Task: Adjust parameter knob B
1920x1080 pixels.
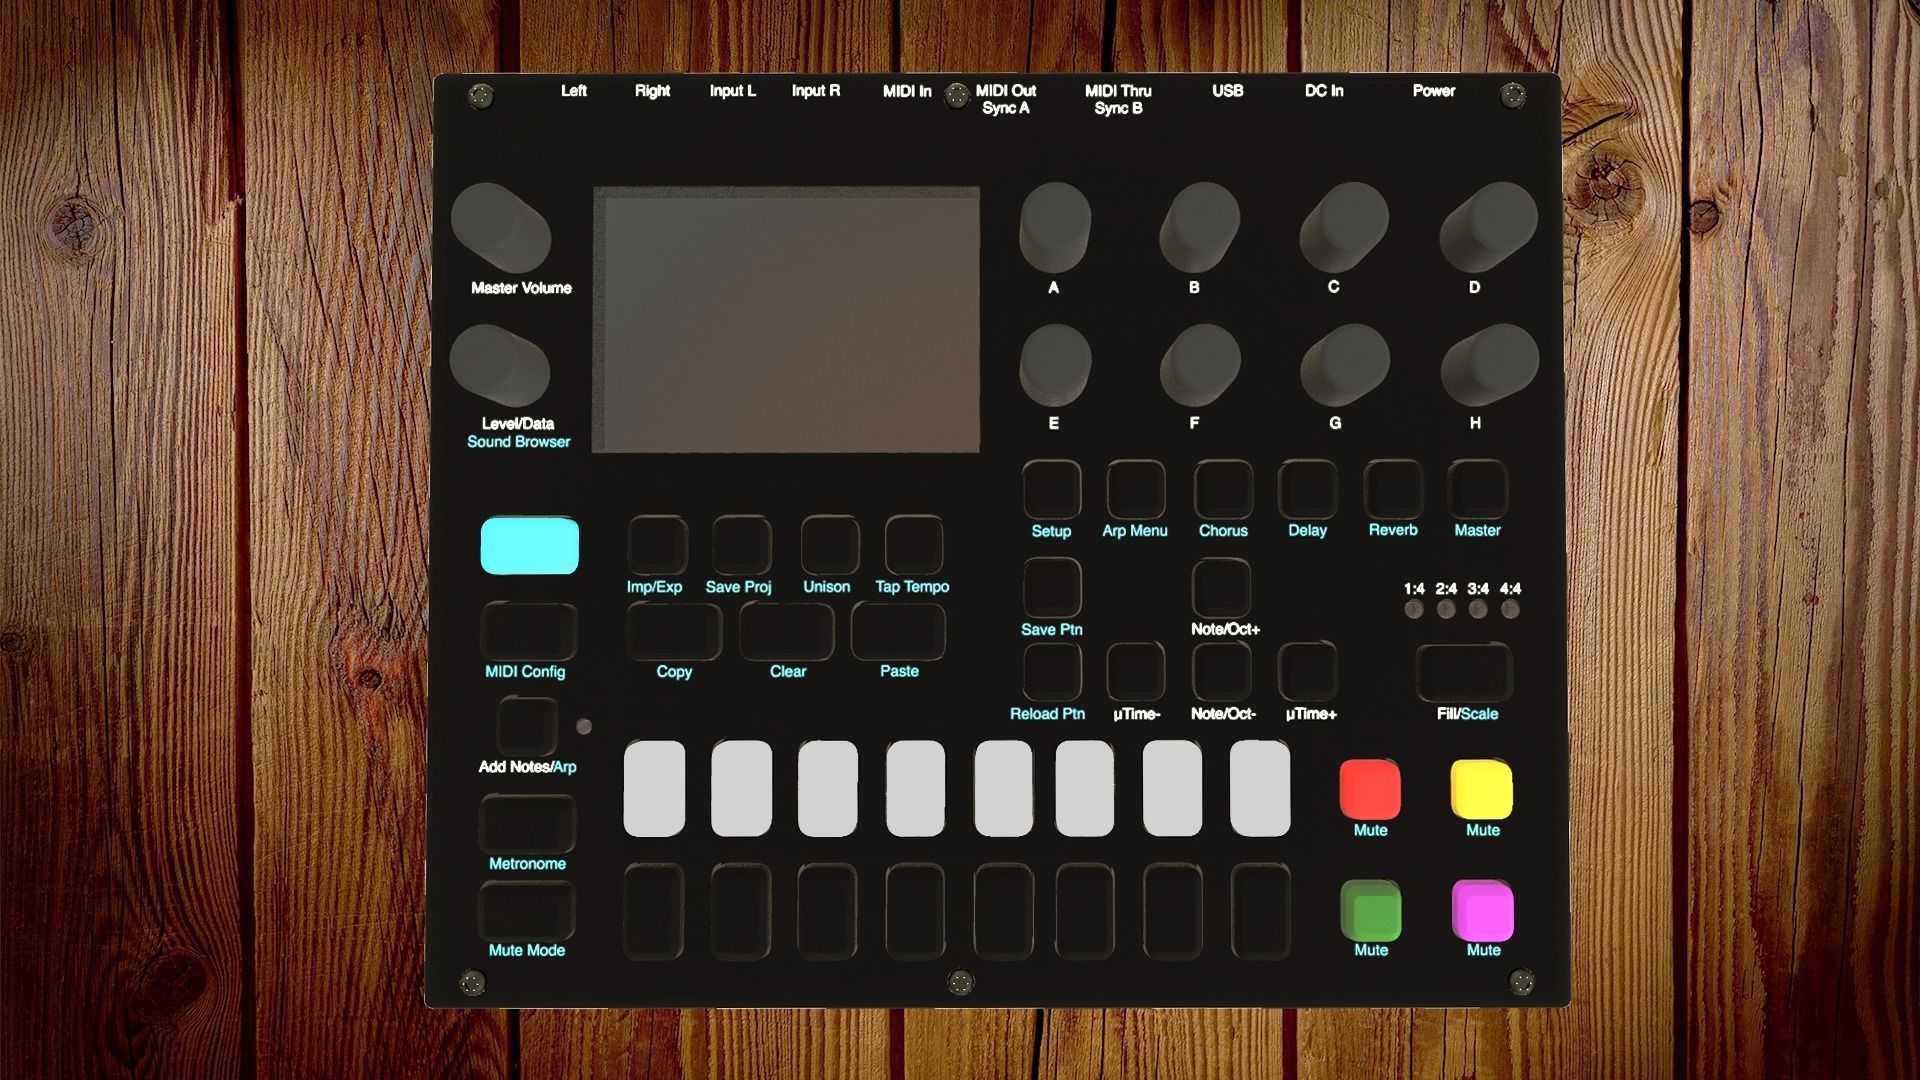Action: point(1199,226)
